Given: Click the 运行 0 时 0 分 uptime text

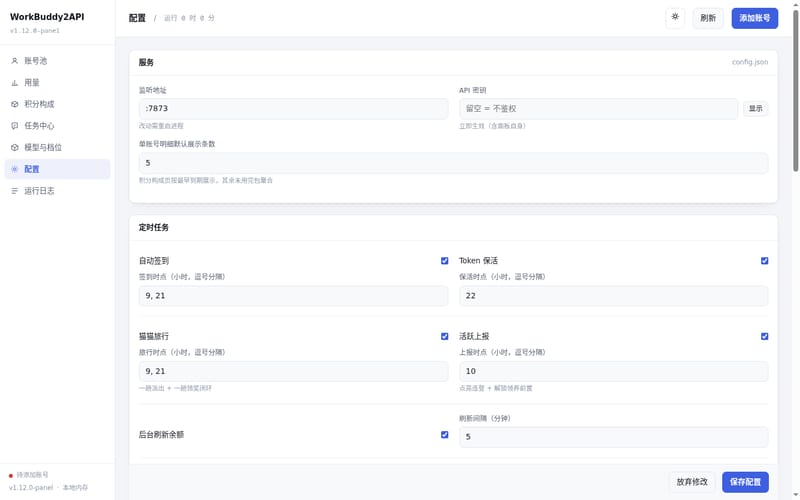Looking at the screenshot, I should click(189, 18).
